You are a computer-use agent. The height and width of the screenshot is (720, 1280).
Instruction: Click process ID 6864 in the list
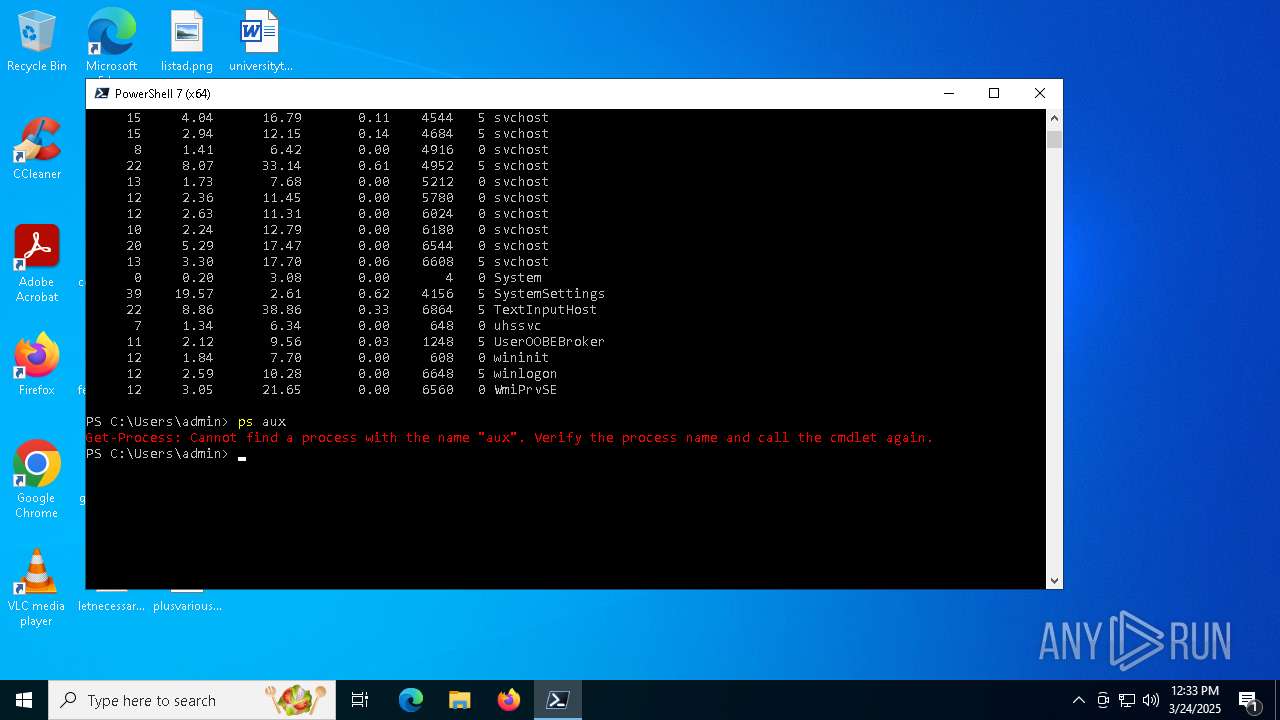(437, 309)
